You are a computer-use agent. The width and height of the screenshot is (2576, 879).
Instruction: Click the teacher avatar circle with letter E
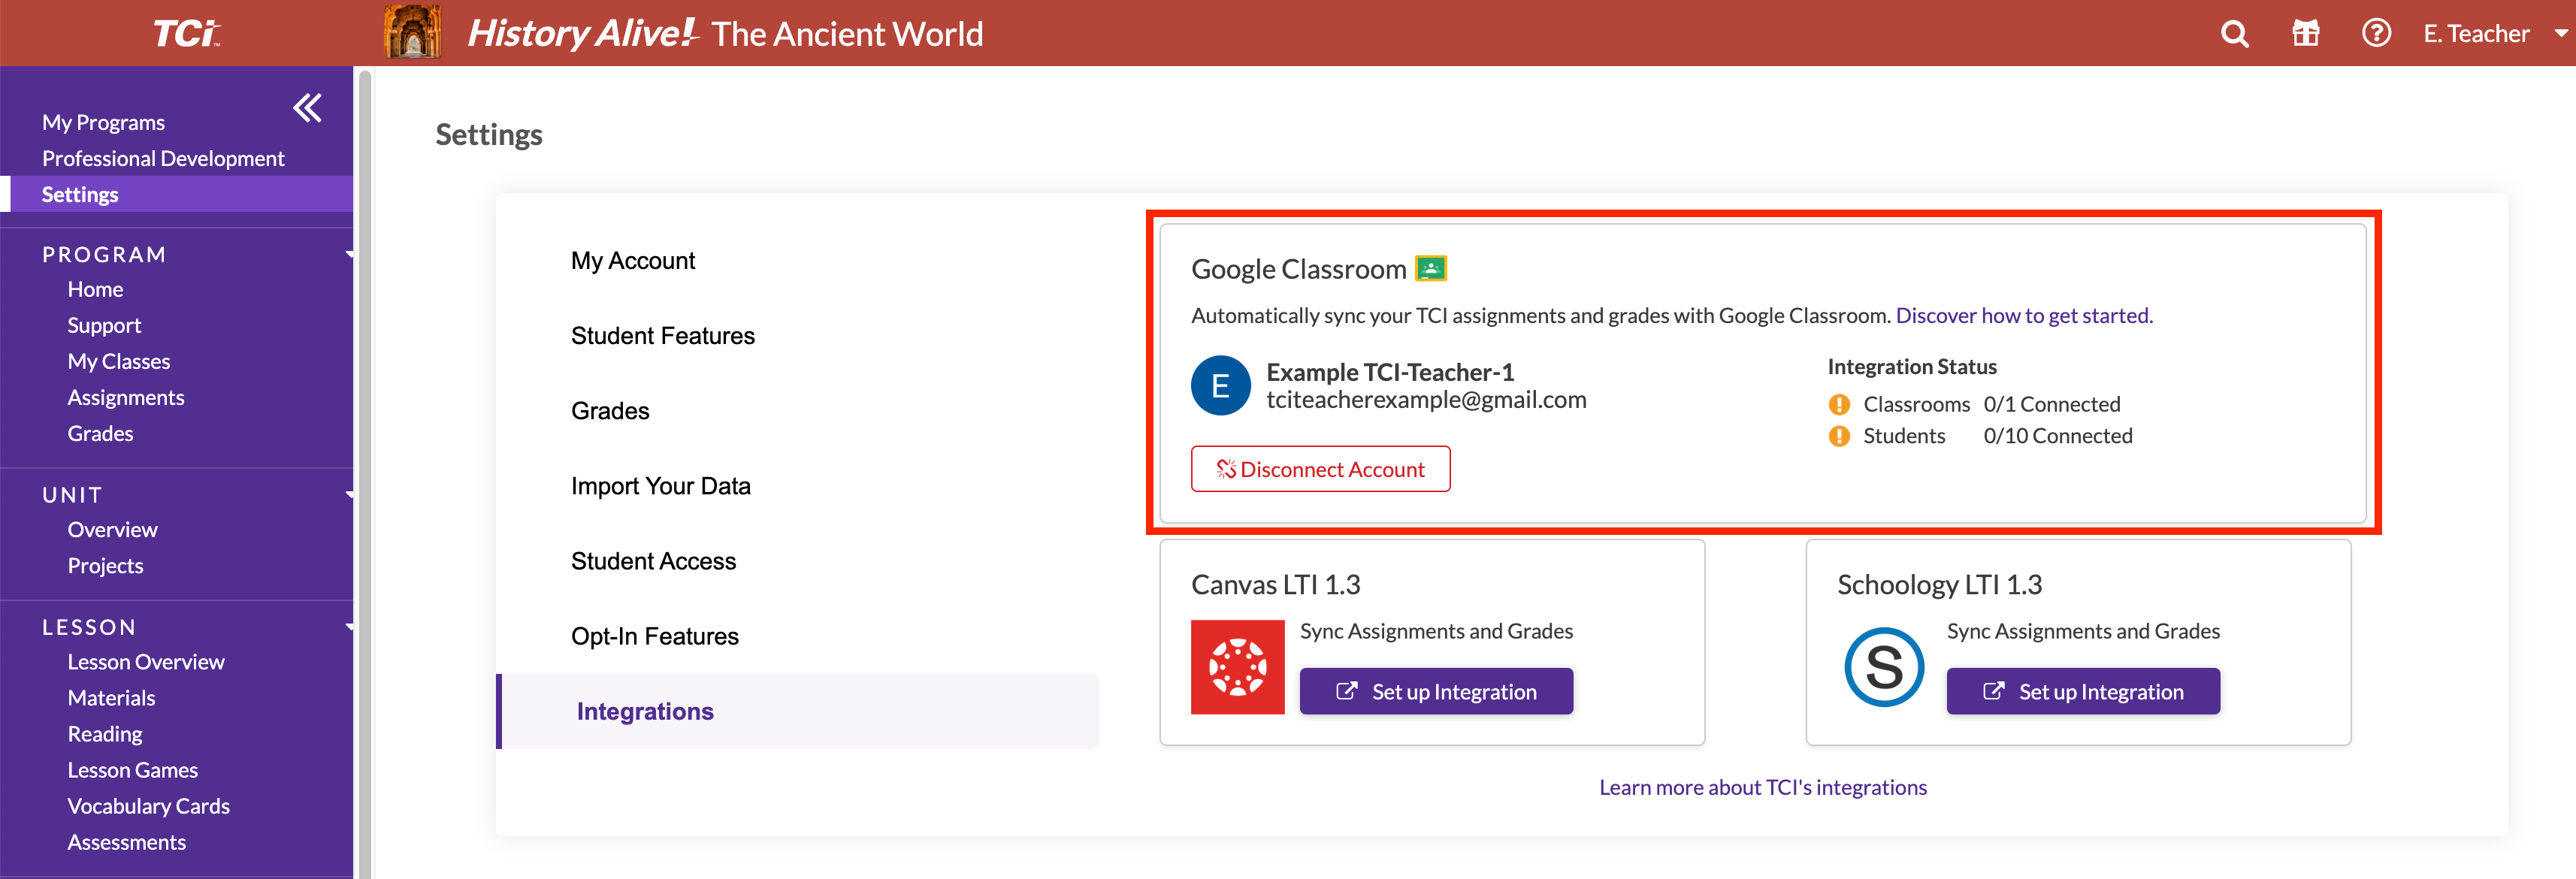[x=1220, y=385]
